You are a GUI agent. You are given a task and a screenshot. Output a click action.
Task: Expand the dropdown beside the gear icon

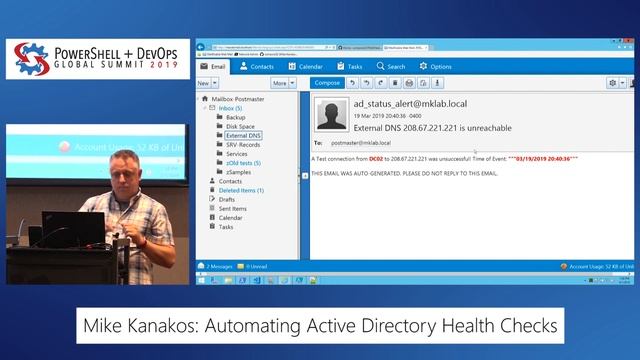point(622,83)
